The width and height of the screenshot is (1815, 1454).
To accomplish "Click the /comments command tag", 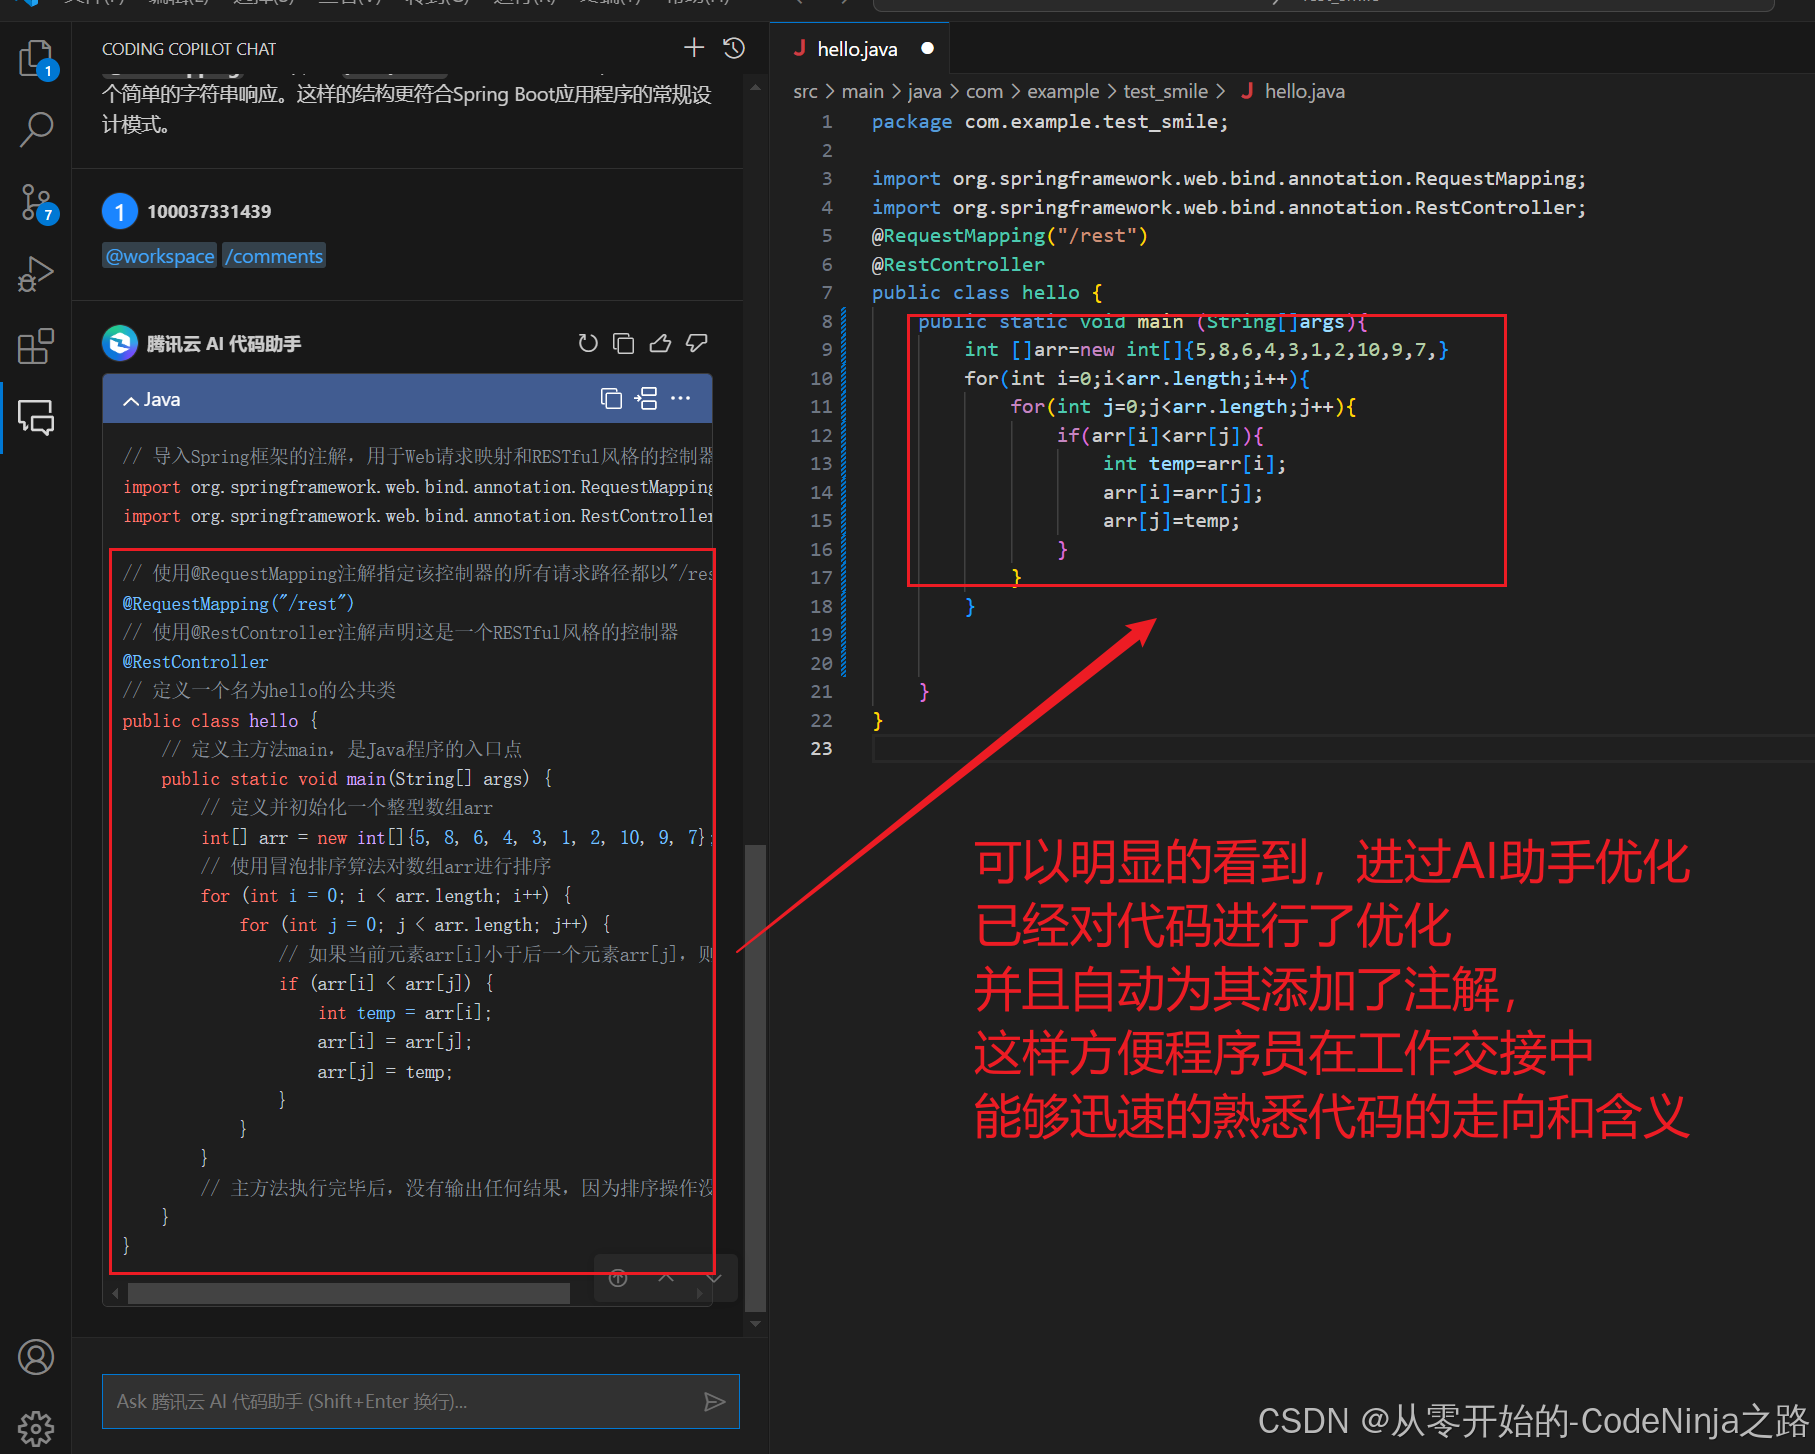I will point(274,256).
